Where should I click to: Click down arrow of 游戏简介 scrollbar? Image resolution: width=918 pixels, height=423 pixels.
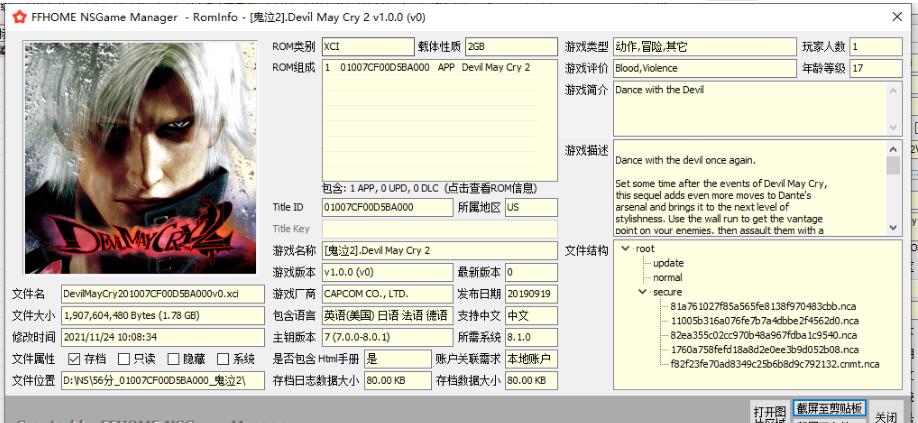click(x=893, y=127)
